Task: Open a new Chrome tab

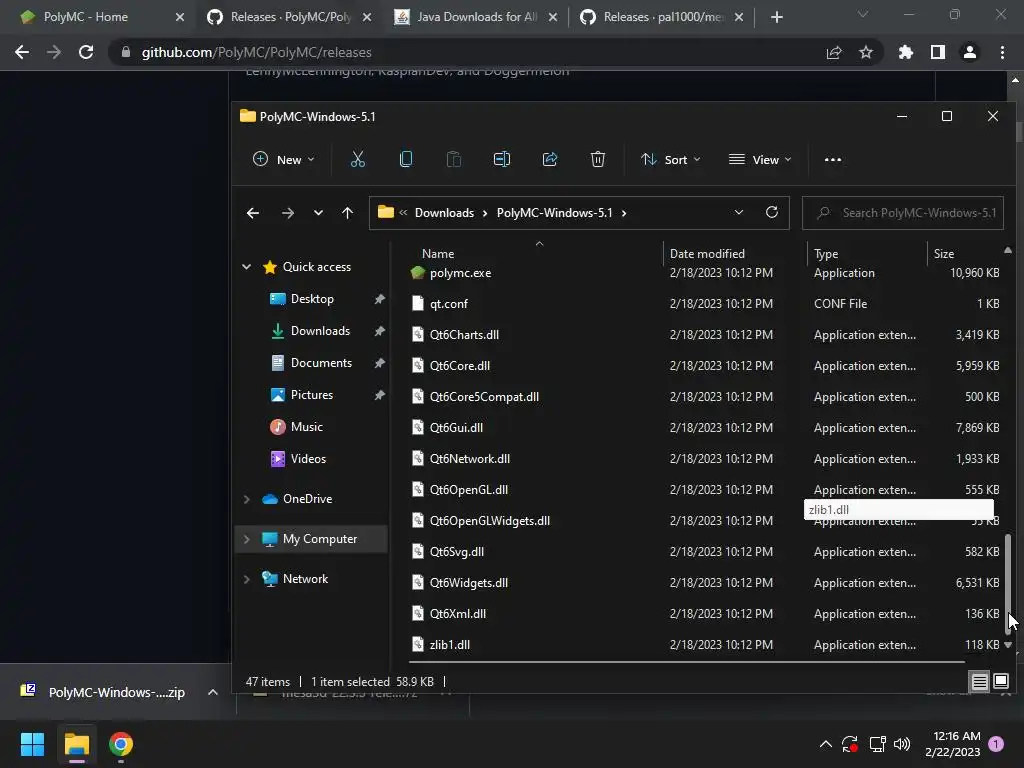Action: [776, 17]
